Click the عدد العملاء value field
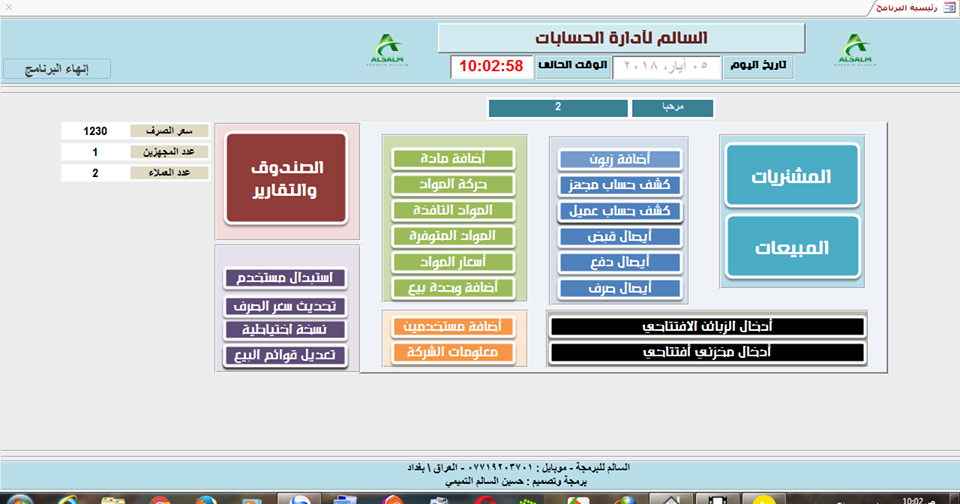Viewport: 960px width, 504px height. tap(96, 173)
